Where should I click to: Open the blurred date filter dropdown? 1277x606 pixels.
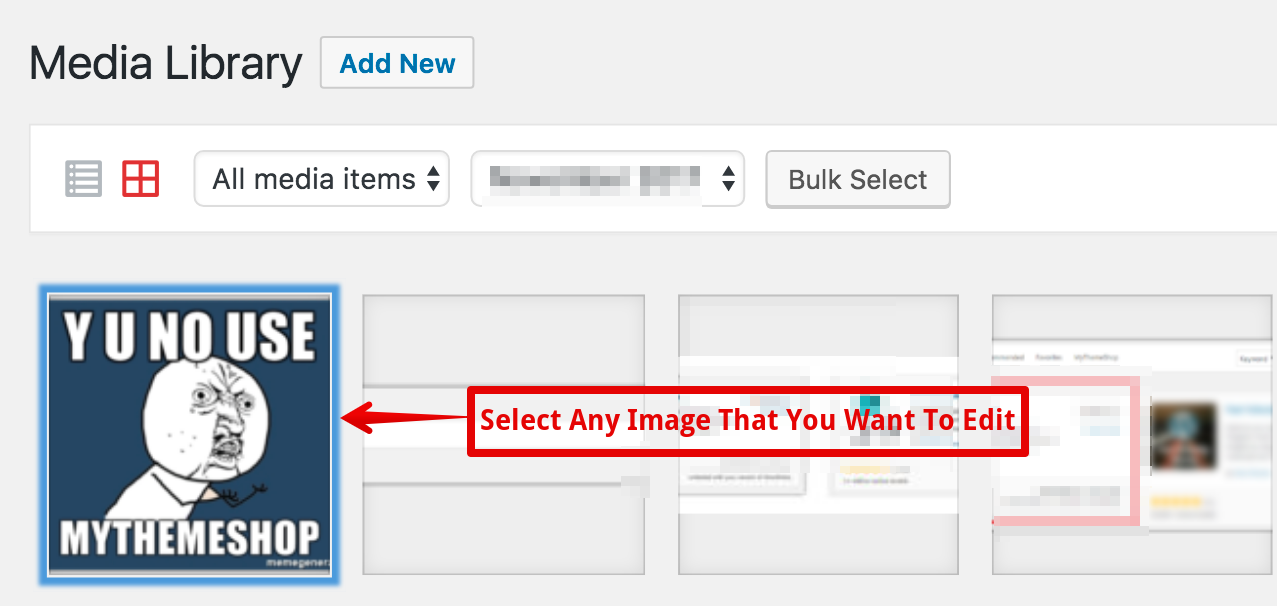(x=608, y=179)
